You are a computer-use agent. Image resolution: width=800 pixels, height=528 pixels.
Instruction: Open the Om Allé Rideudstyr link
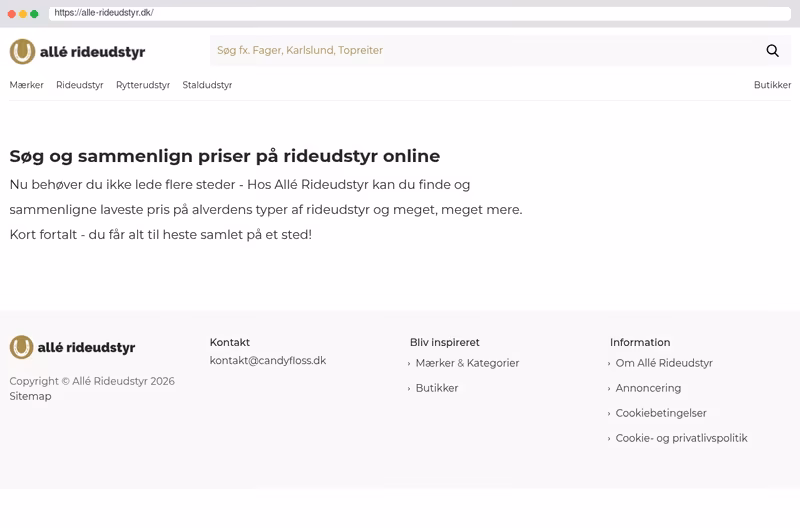tap(664, 363)
